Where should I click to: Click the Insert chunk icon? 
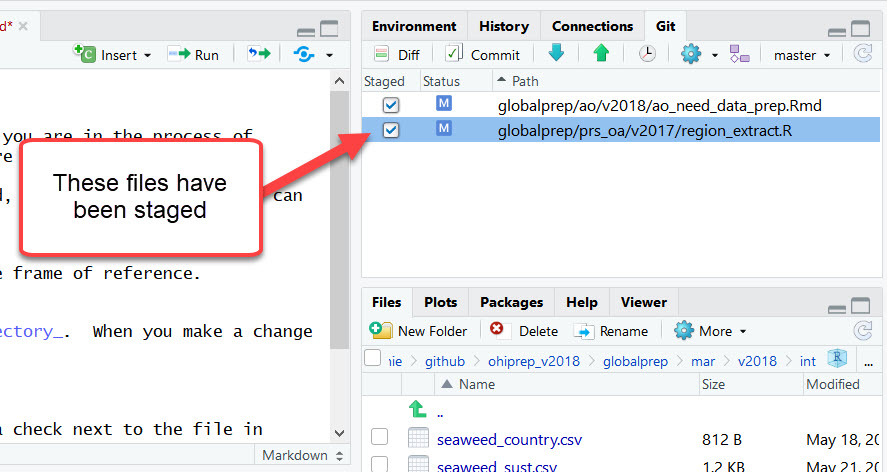[x=84, y=54]
